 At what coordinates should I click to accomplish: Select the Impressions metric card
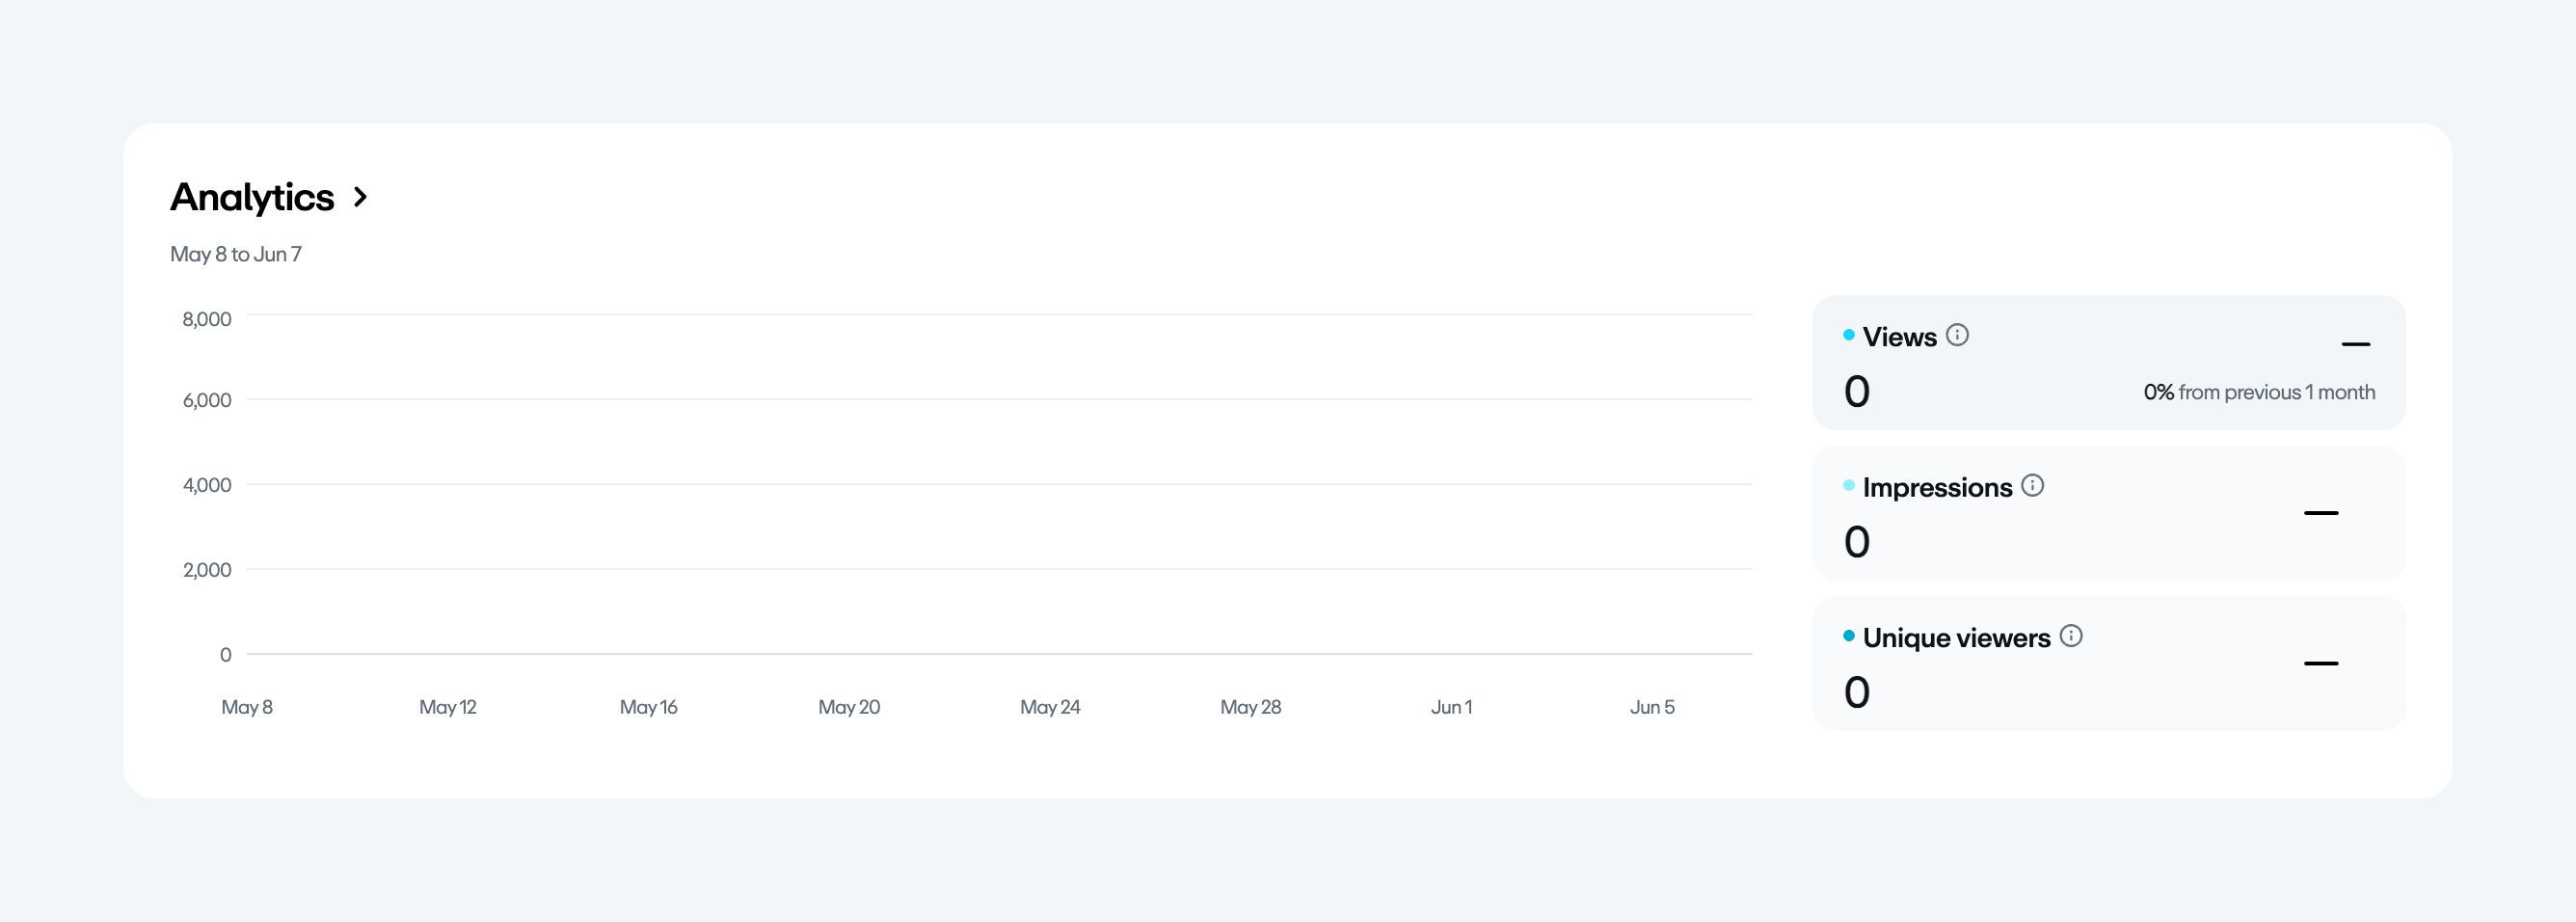2108,514
